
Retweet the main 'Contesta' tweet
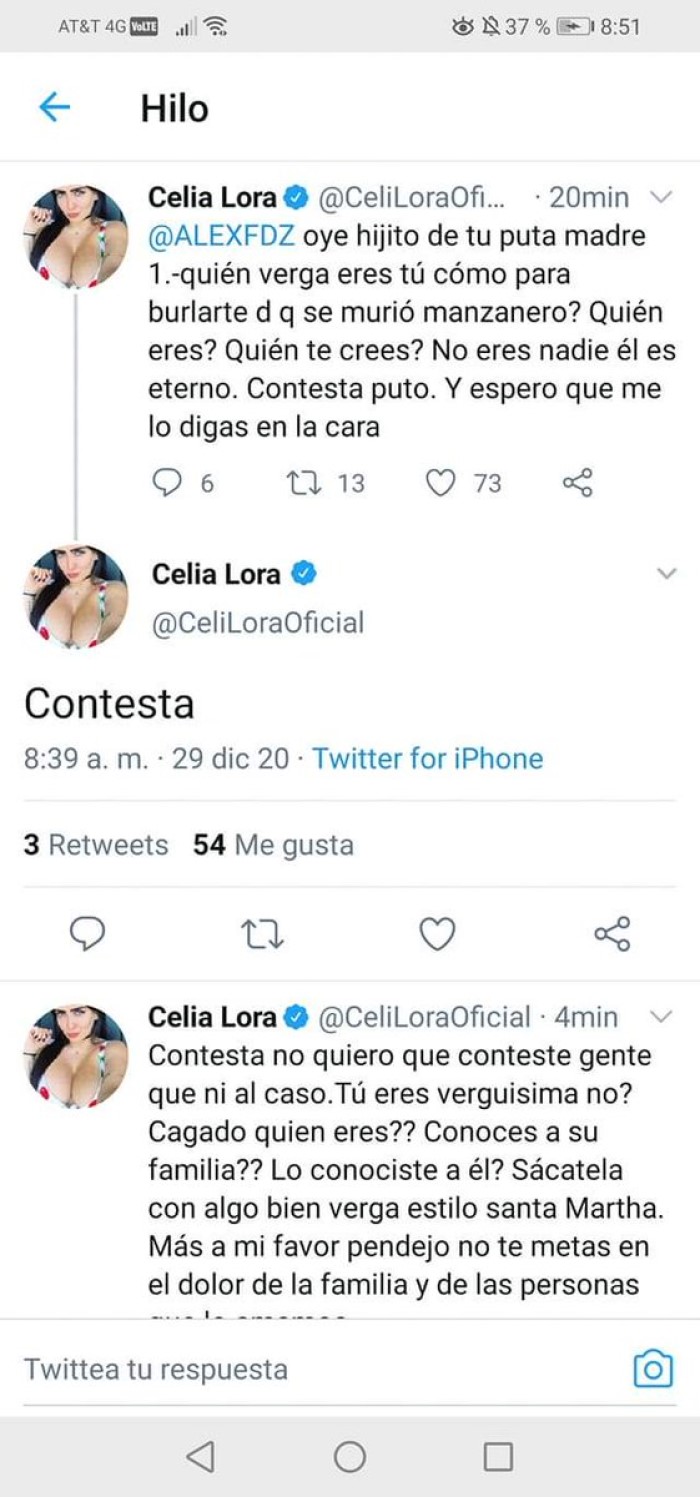pos(263,934)
